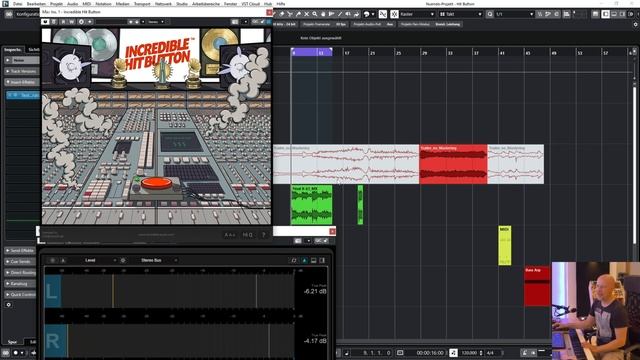The image size is (640, 360).
Task: Toggle snap to zero crossing
Action: [x=382, y=14]
